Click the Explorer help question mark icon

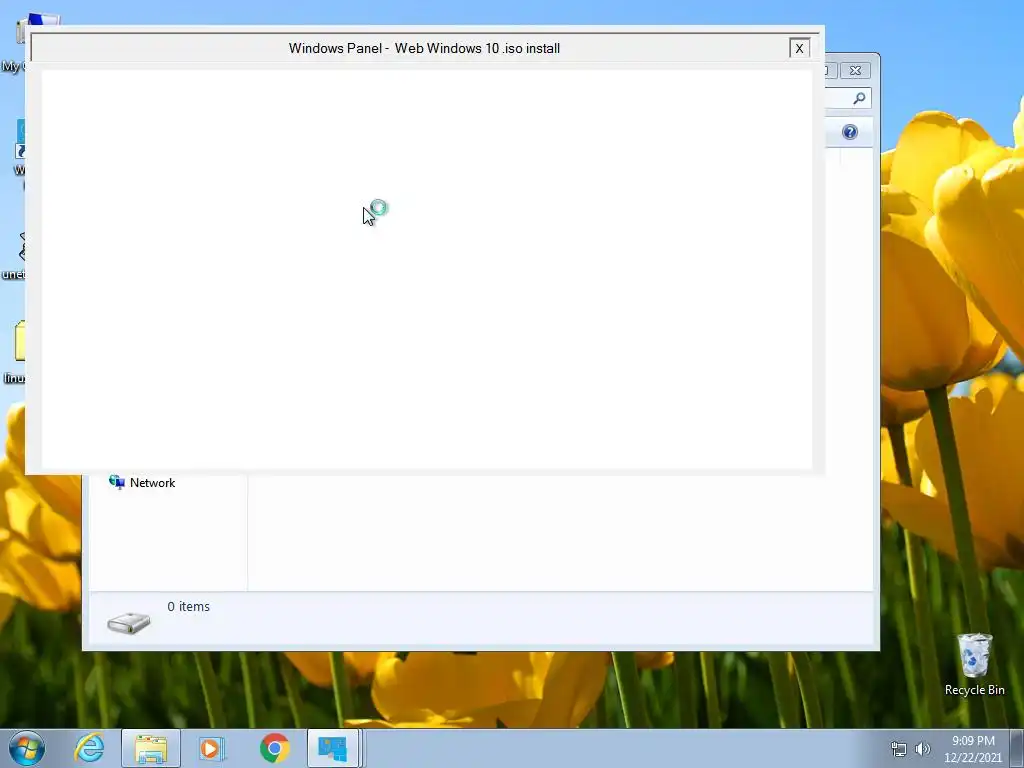coord(849,133)
